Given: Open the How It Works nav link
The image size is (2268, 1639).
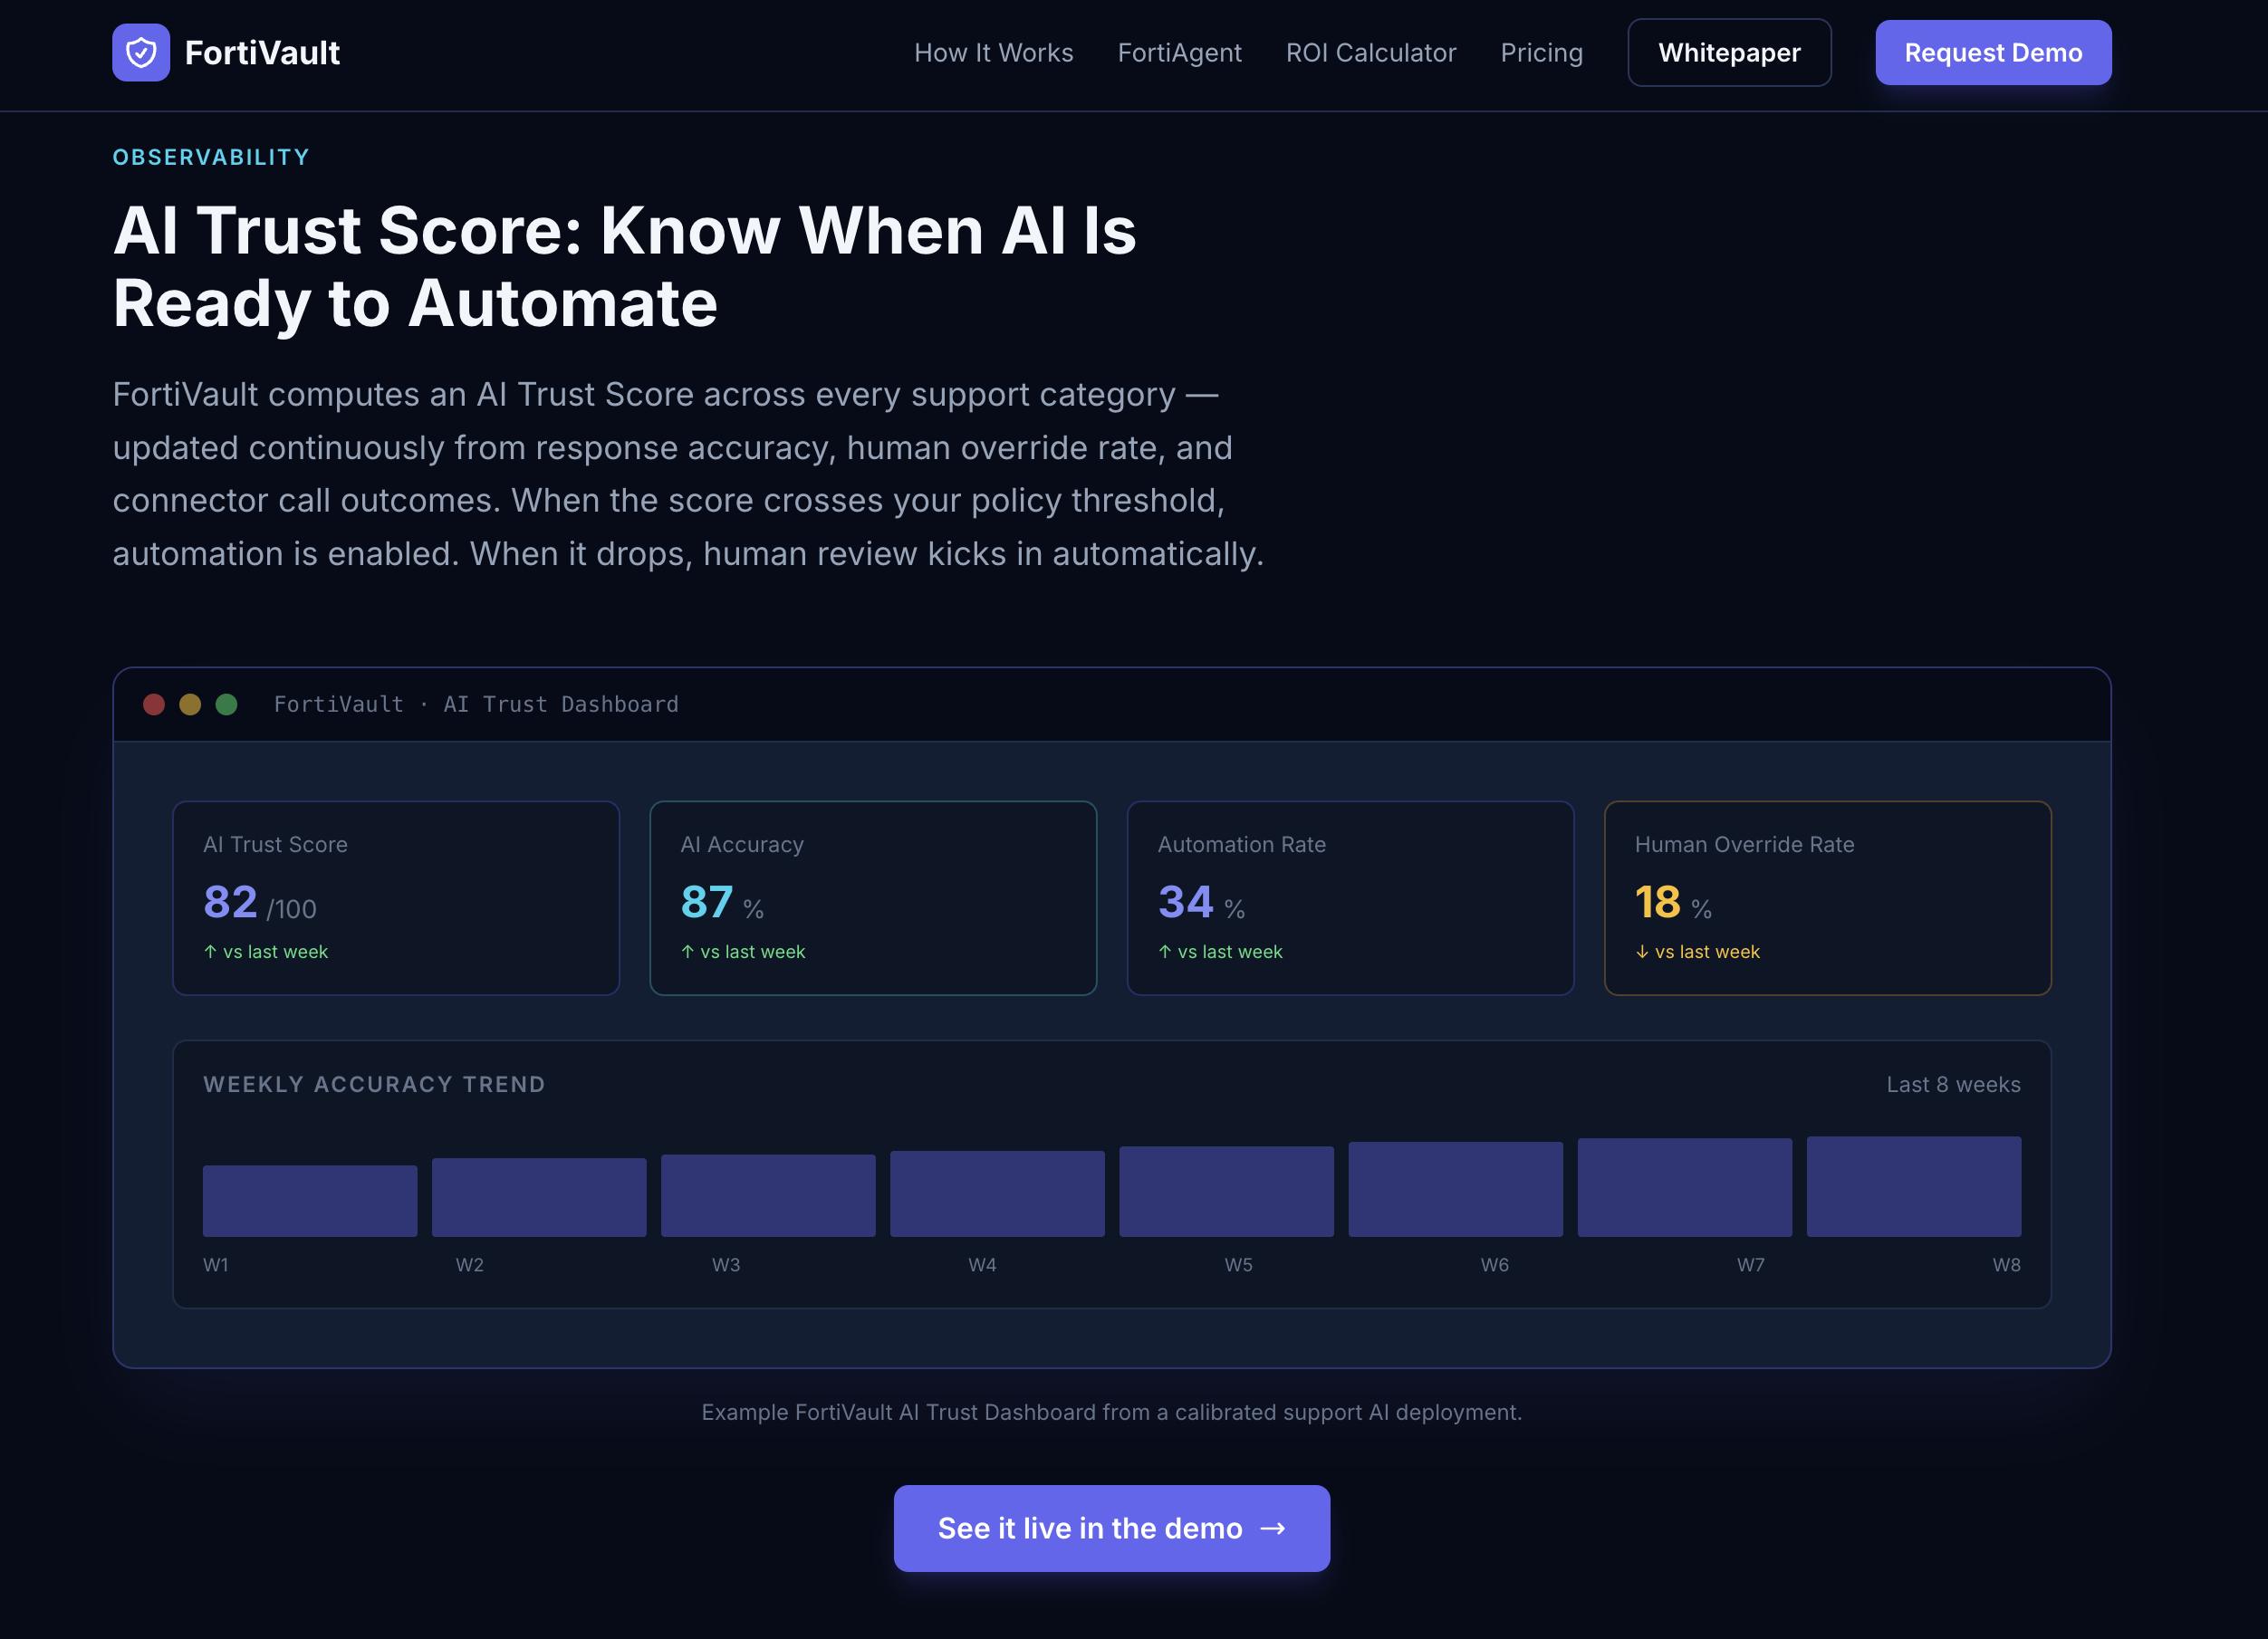Looking at the screenshot, I should [993, 53].
